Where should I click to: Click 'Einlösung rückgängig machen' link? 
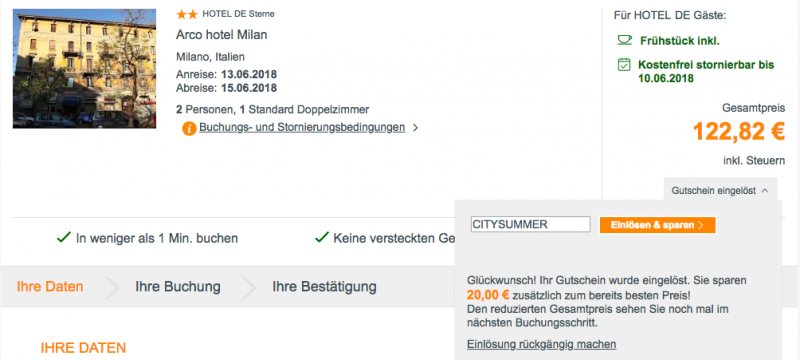click(x=541, y=345)
